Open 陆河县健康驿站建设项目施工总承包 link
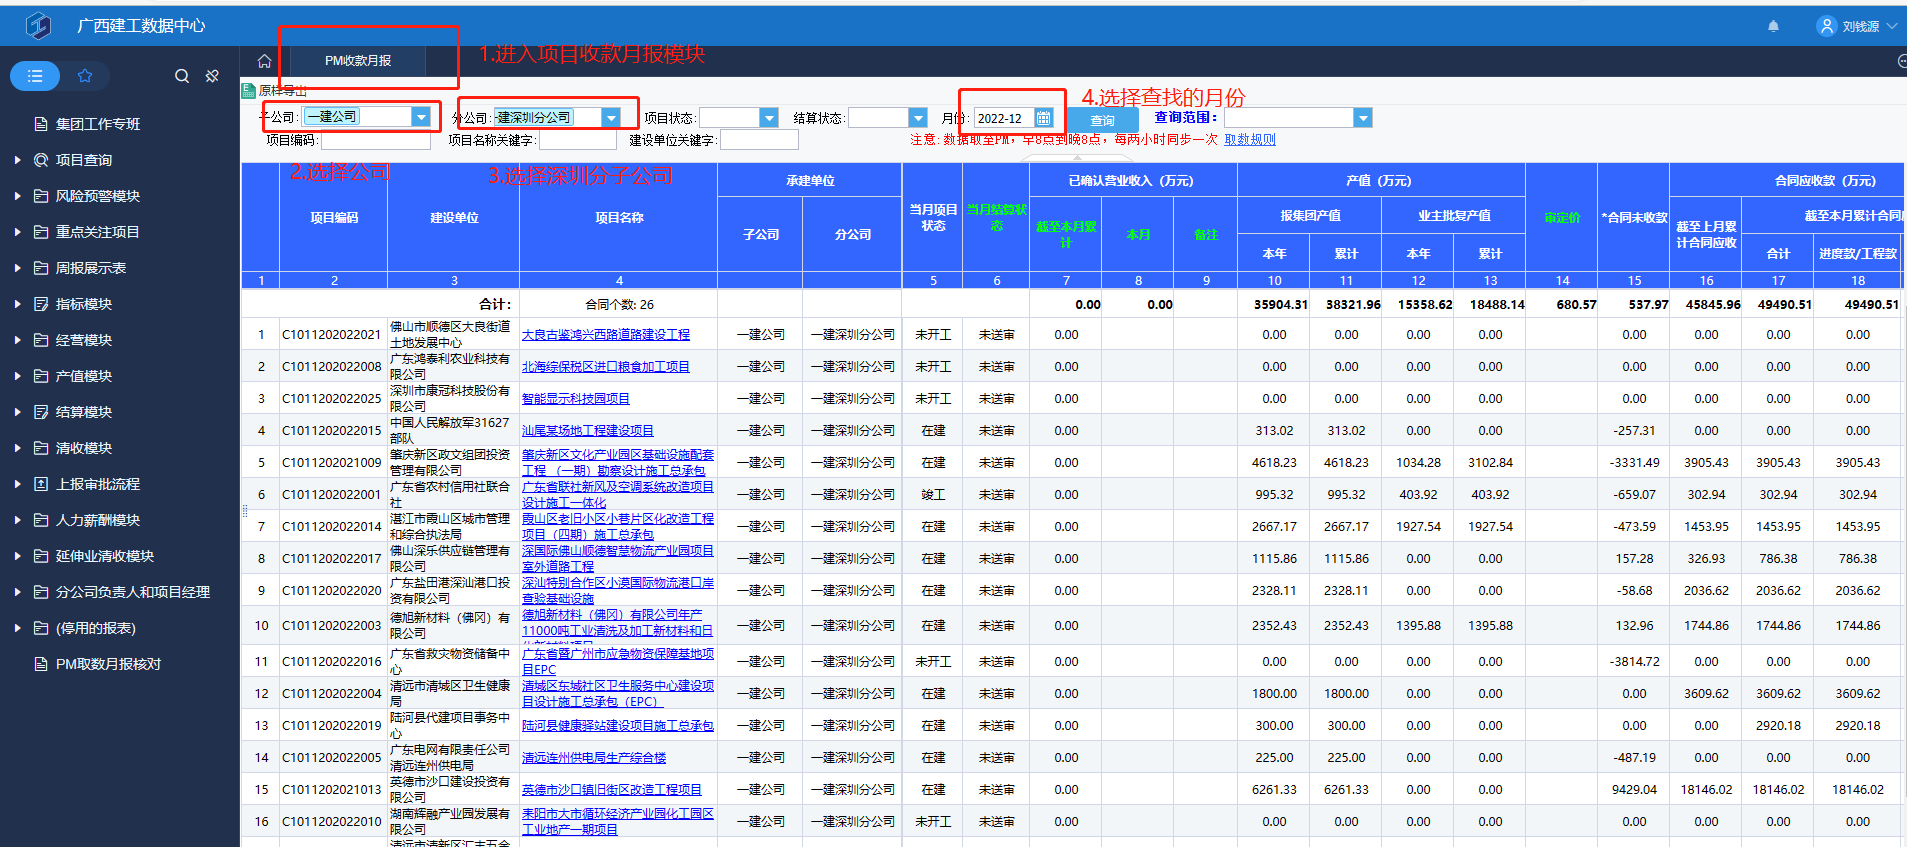 (618, 726)
